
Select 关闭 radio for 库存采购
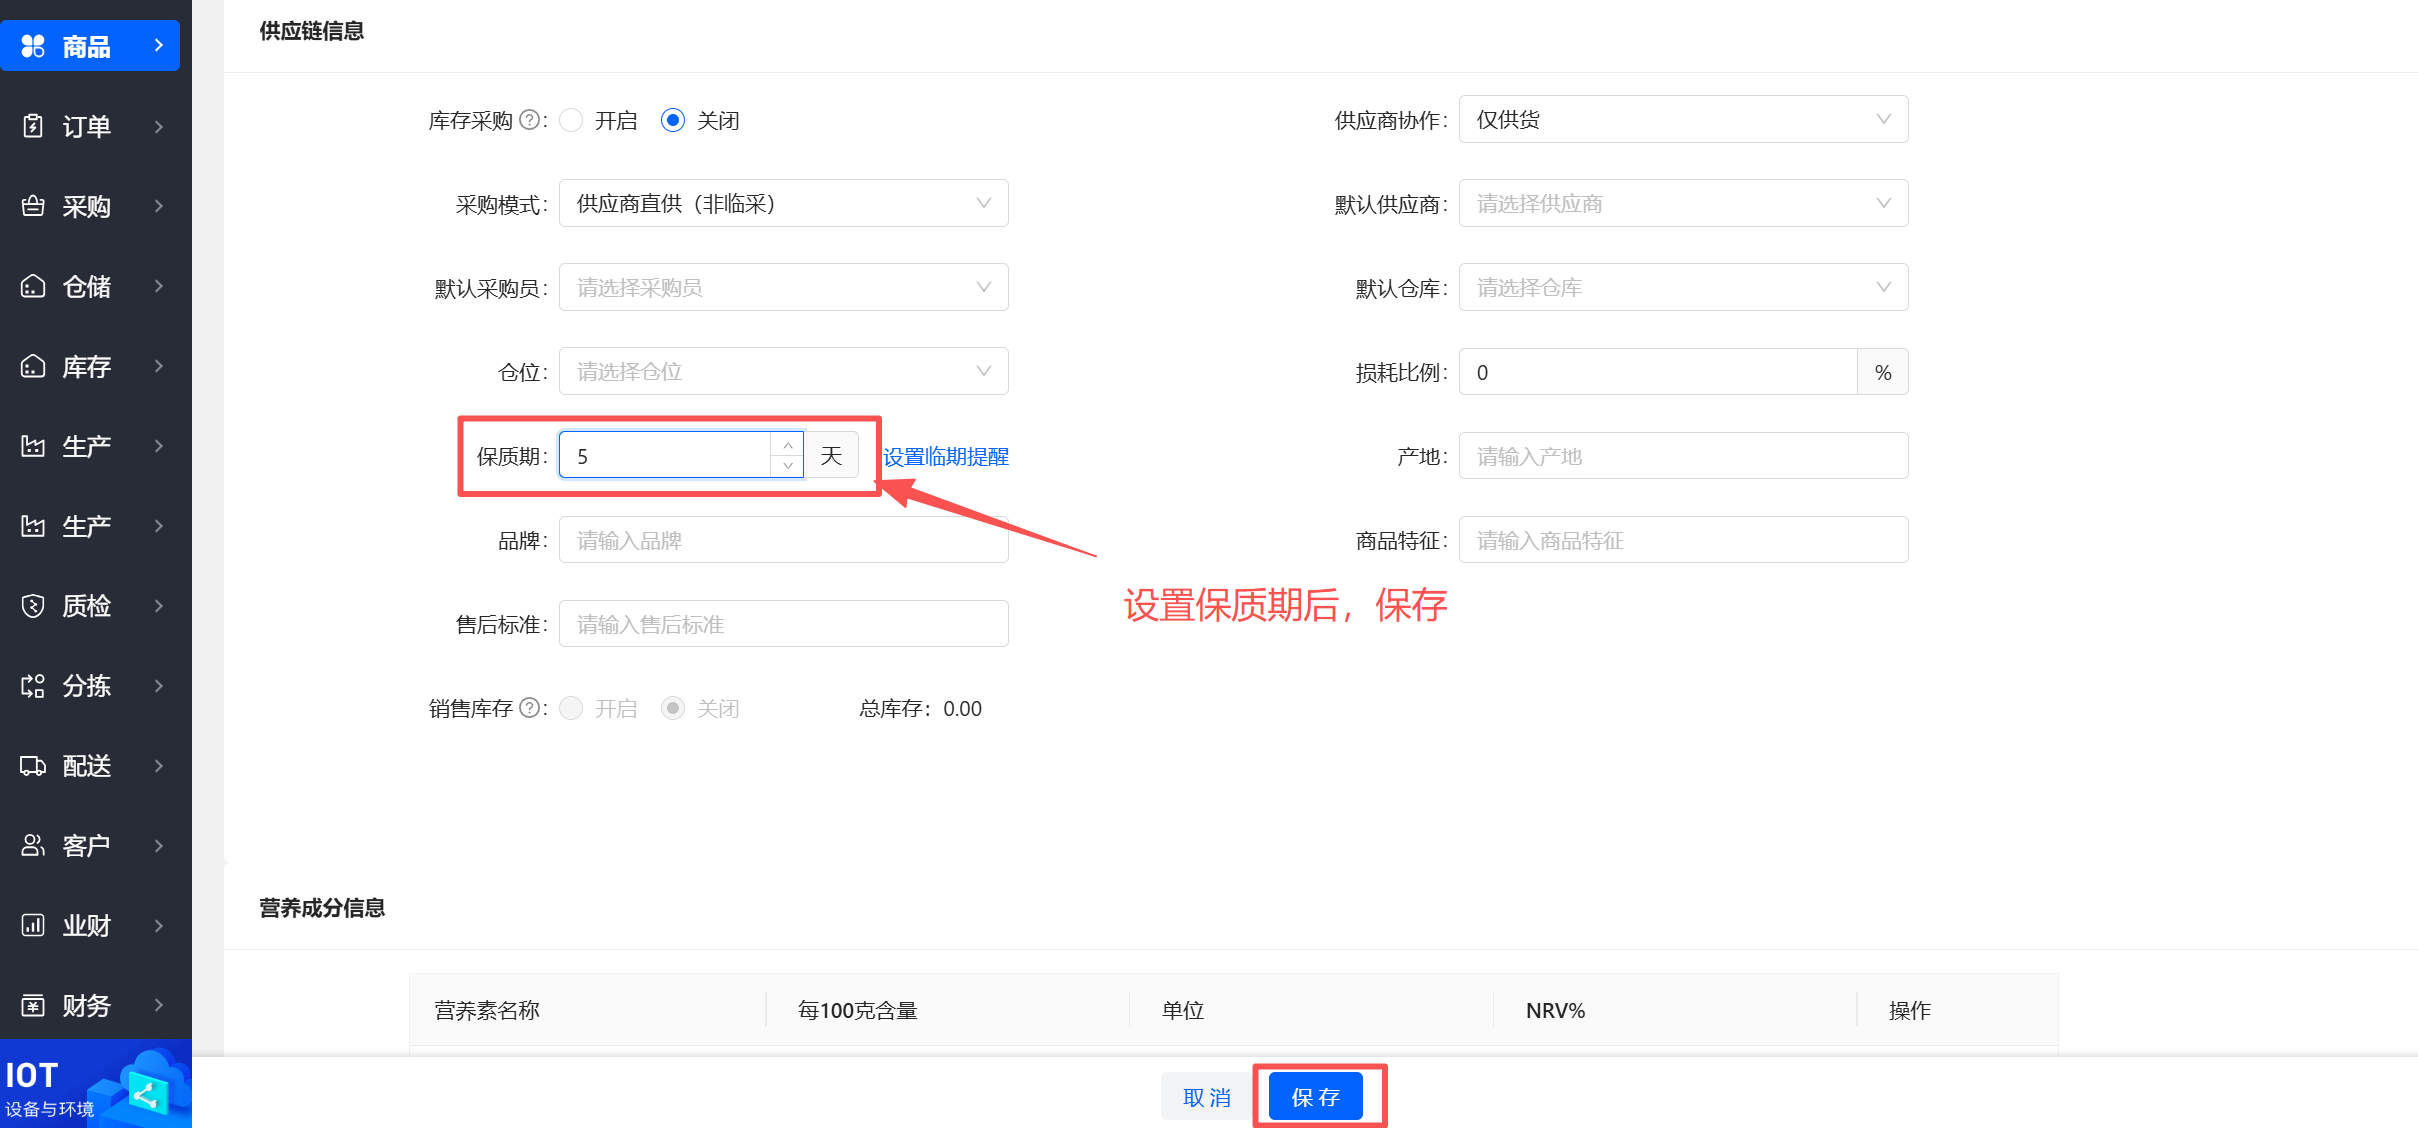[x=673, y=120]
